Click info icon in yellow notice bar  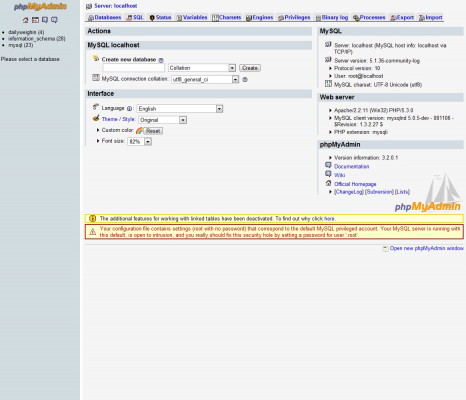[93, 219]
